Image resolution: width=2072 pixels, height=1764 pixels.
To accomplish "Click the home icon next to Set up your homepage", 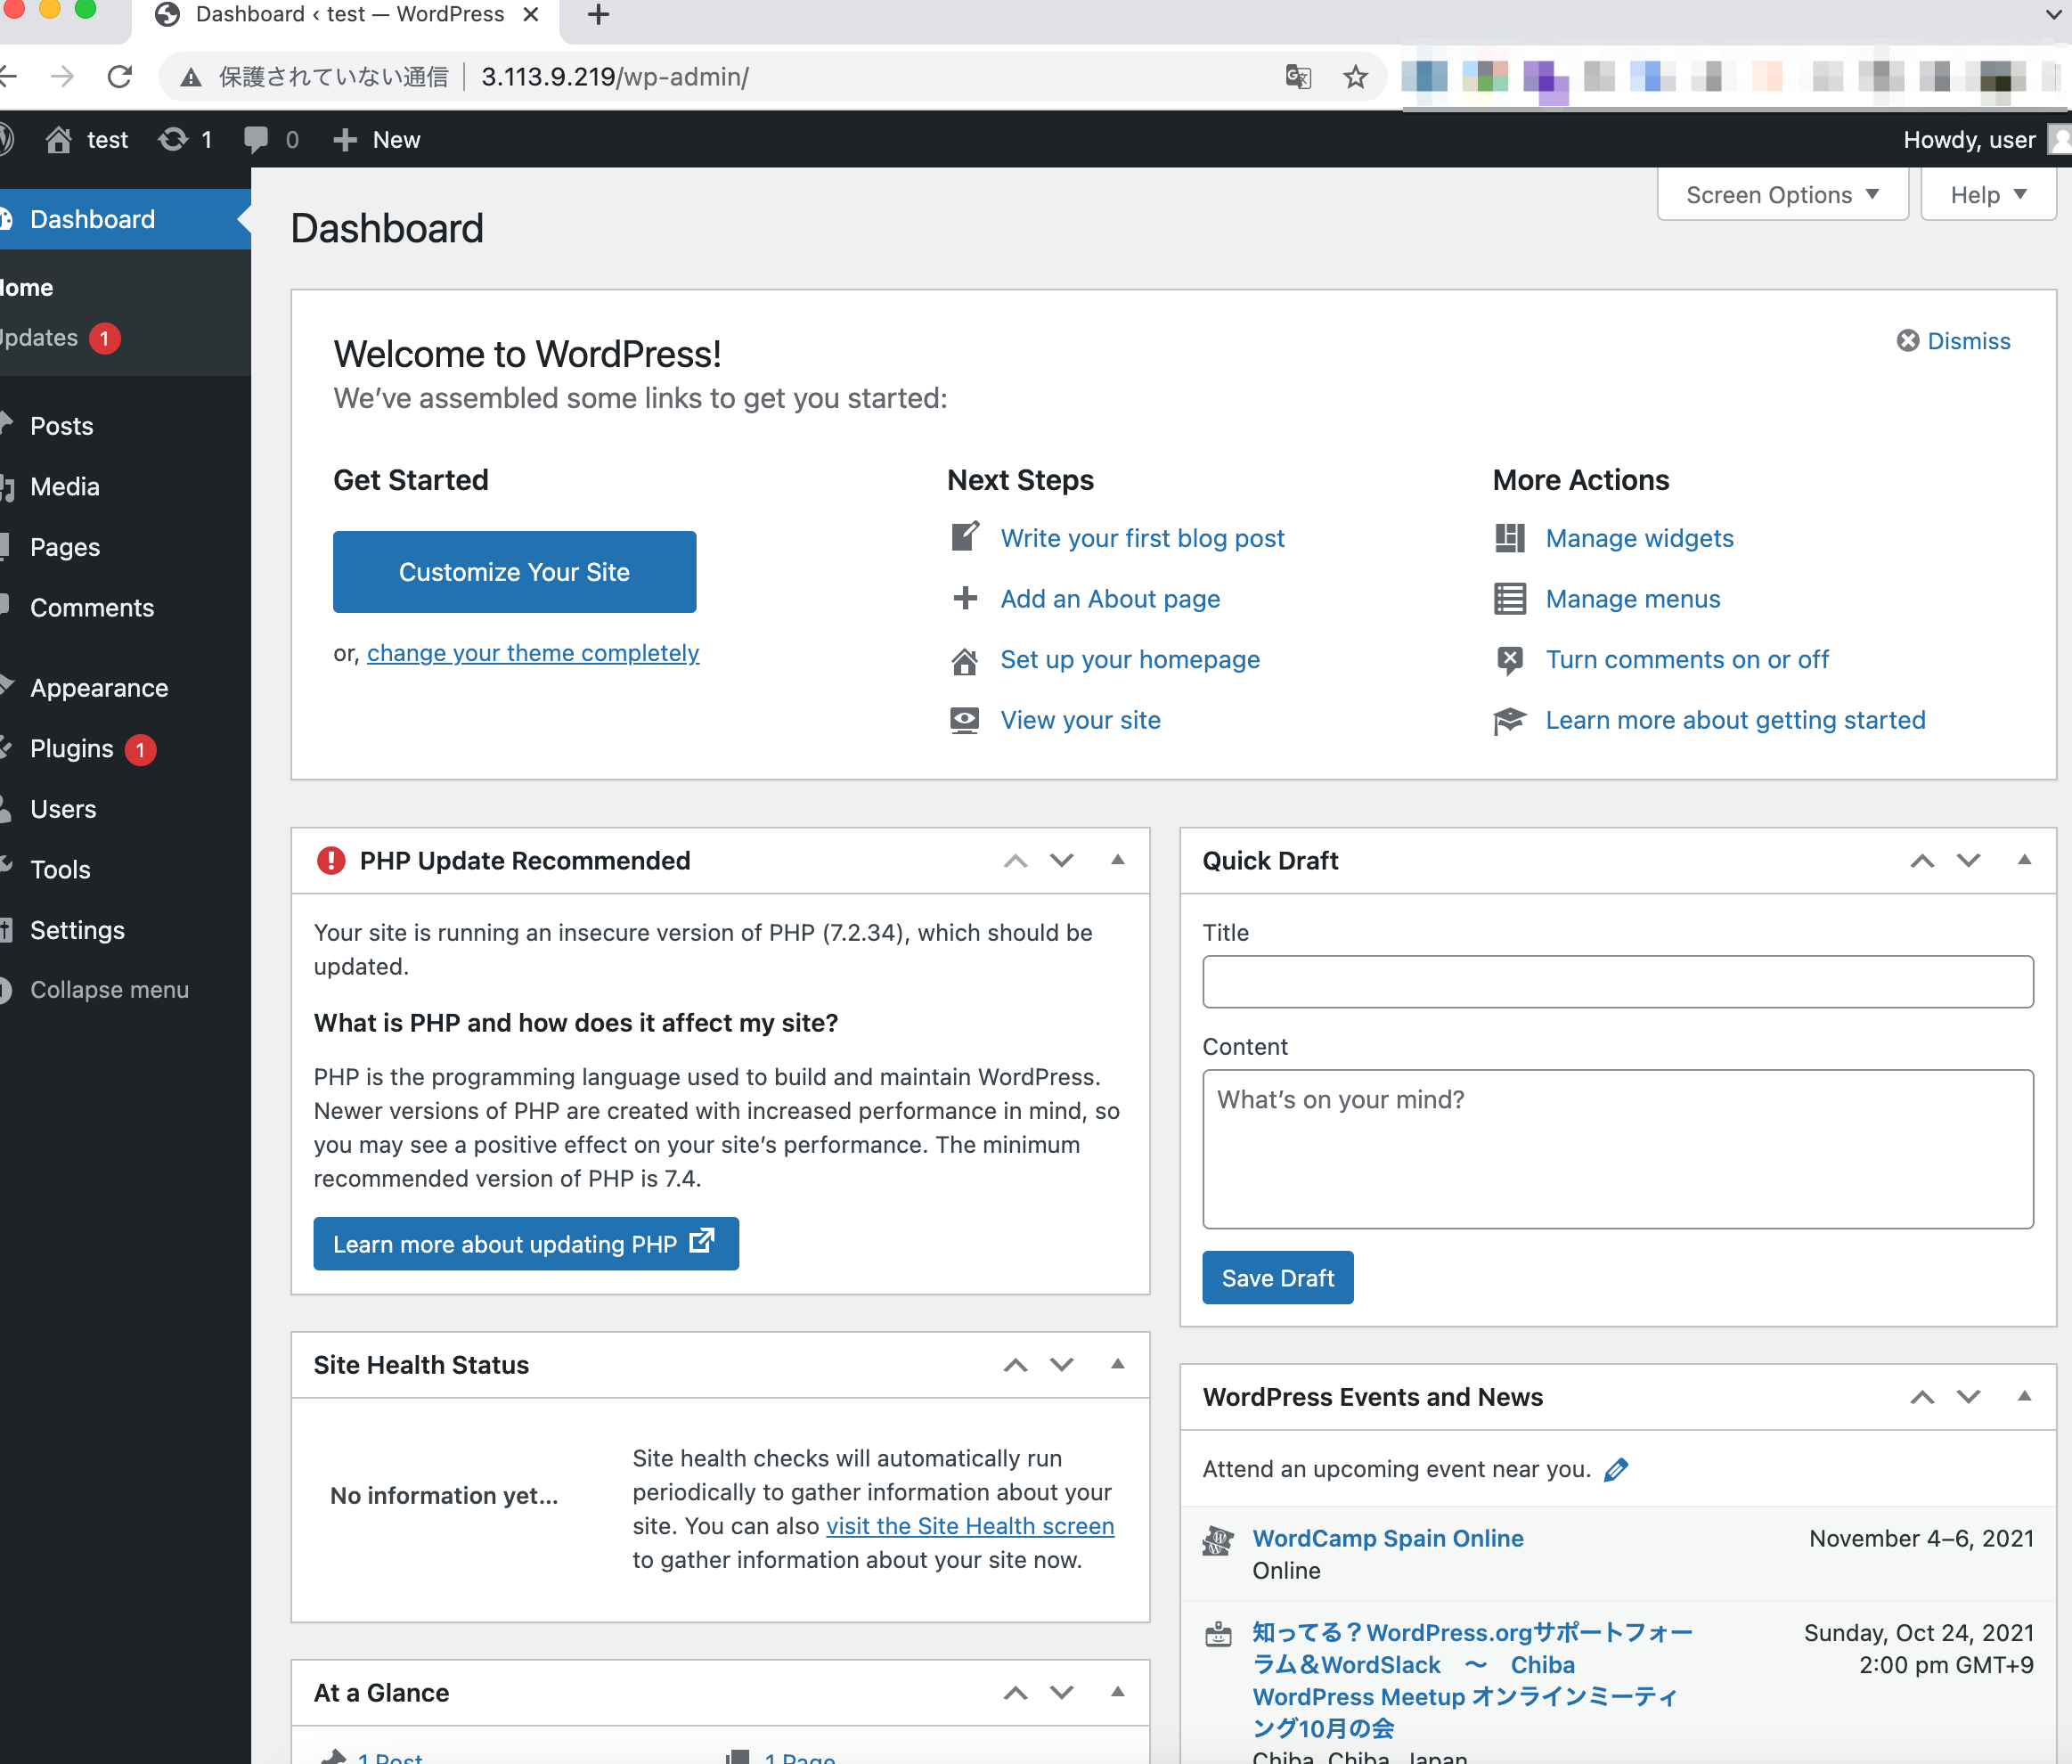I will pos(963,659).
